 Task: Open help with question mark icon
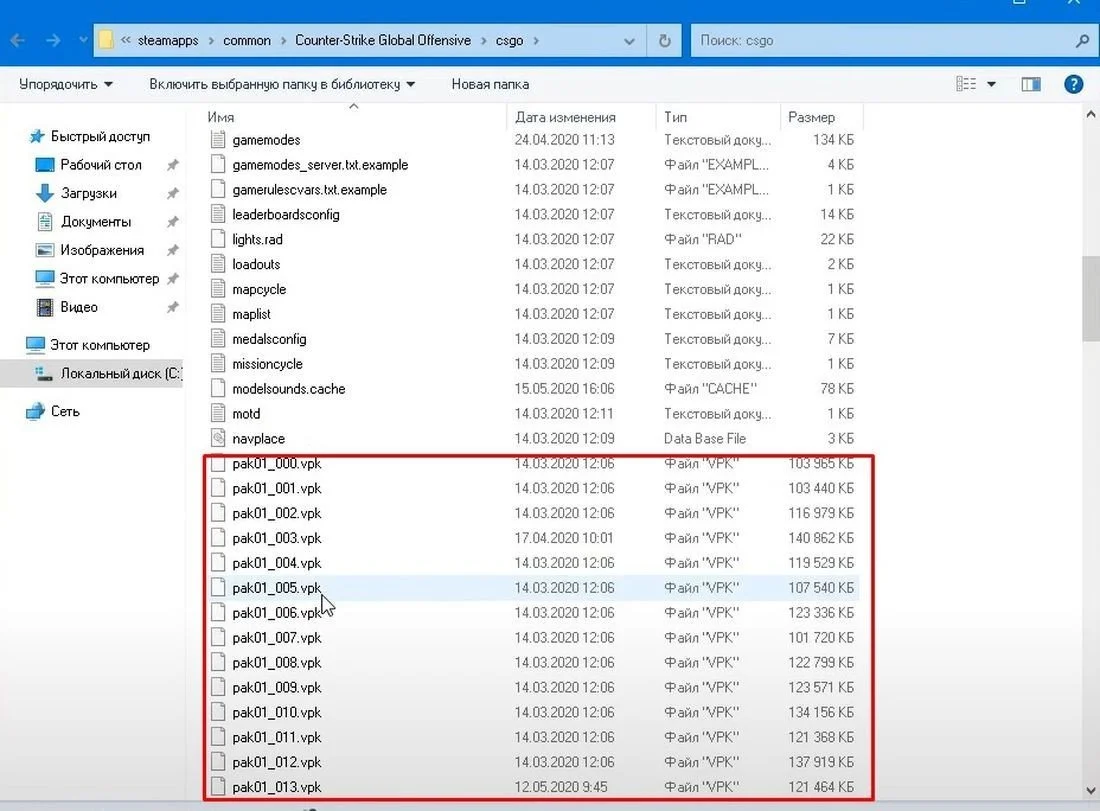coord(1073,84)
